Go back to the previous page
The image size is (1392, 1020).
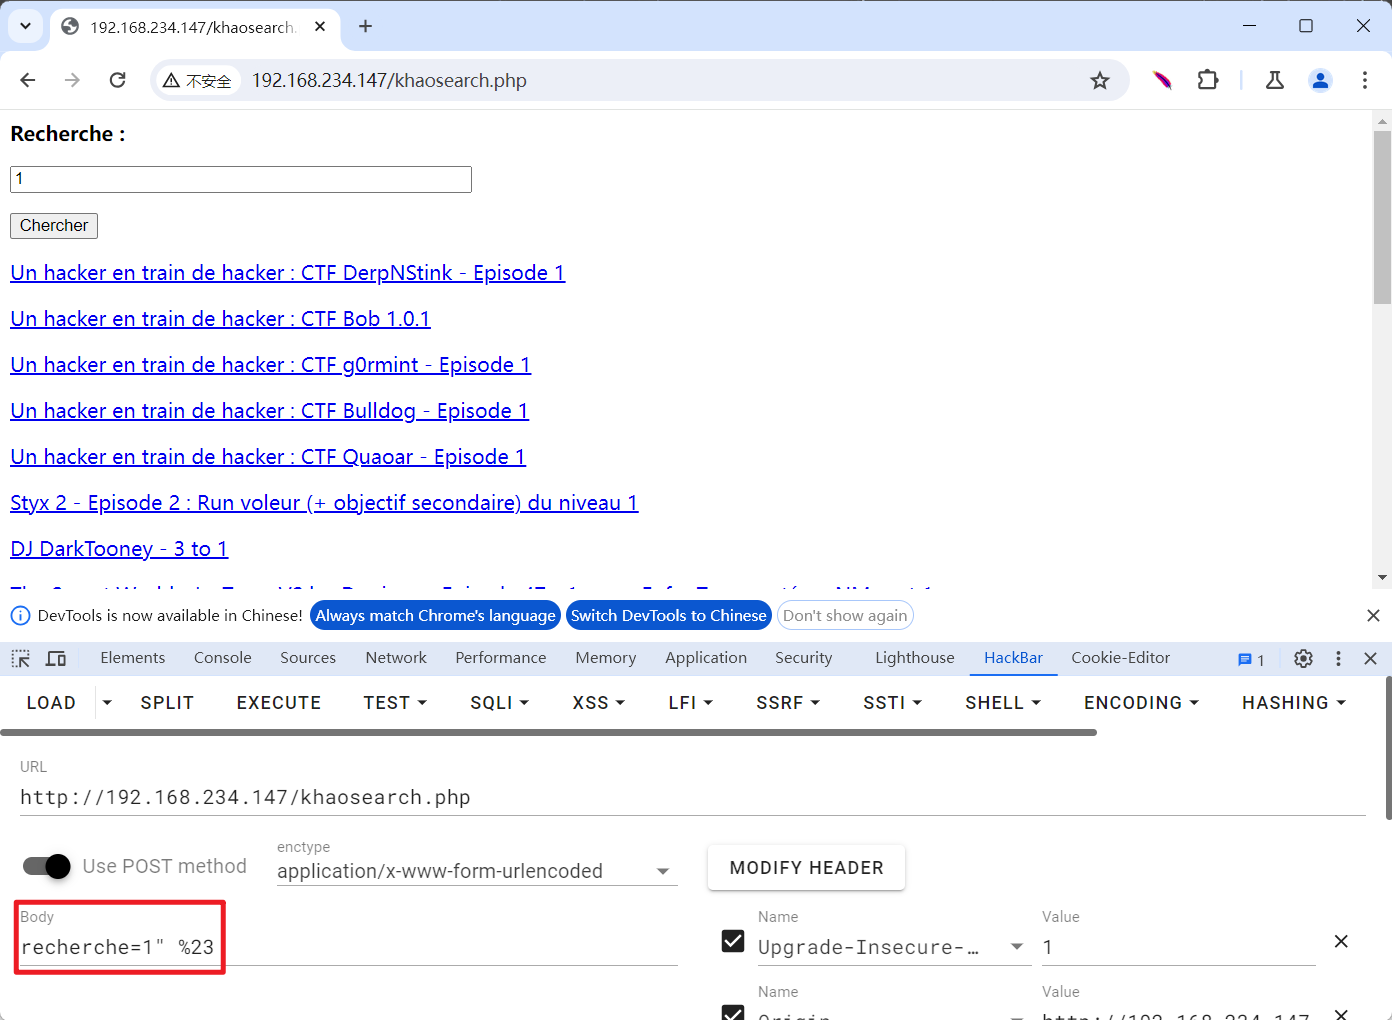28,80
